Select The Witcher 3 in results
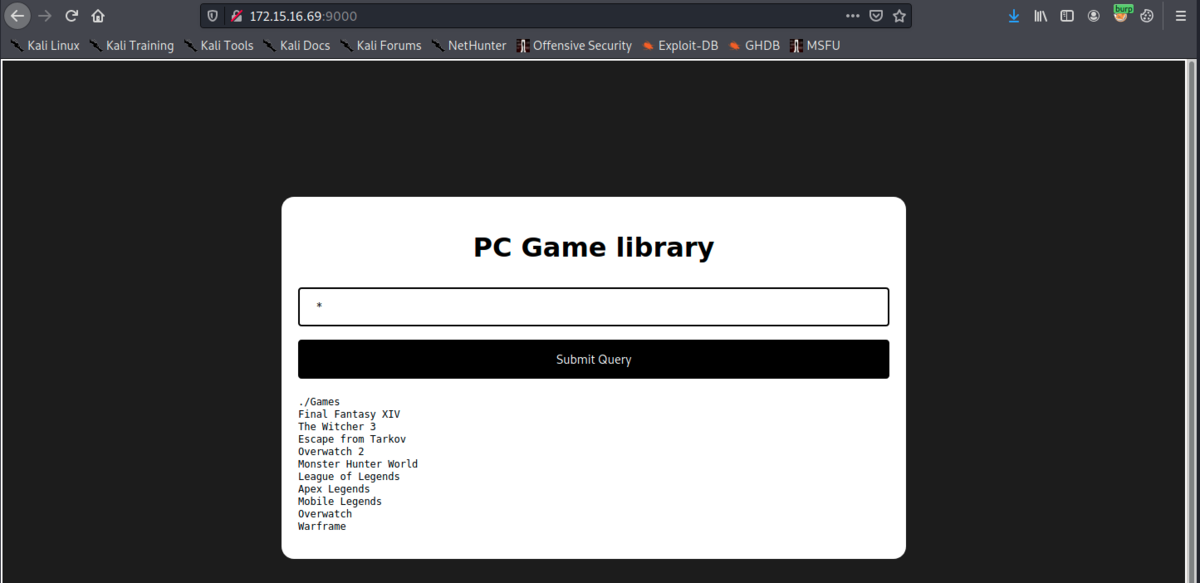Image resolution: width=1200 pixels, height=583 pixels. tap(337, 427)
